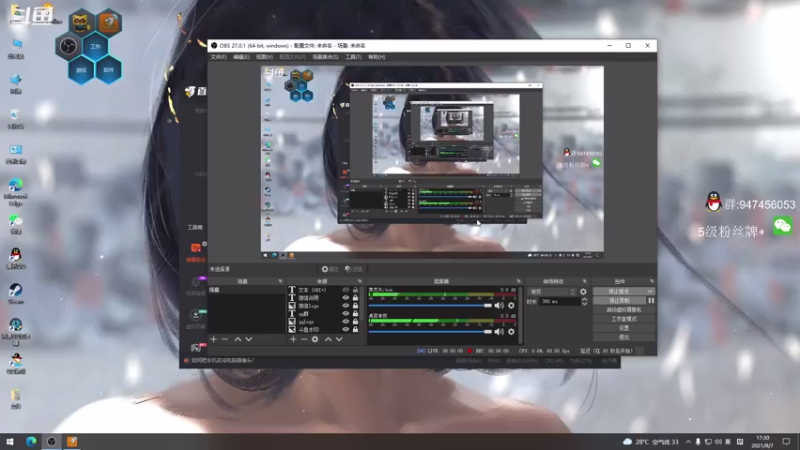Toggle lock on qq群 source
The image size is (800, 450).
(x=356, y=313)
